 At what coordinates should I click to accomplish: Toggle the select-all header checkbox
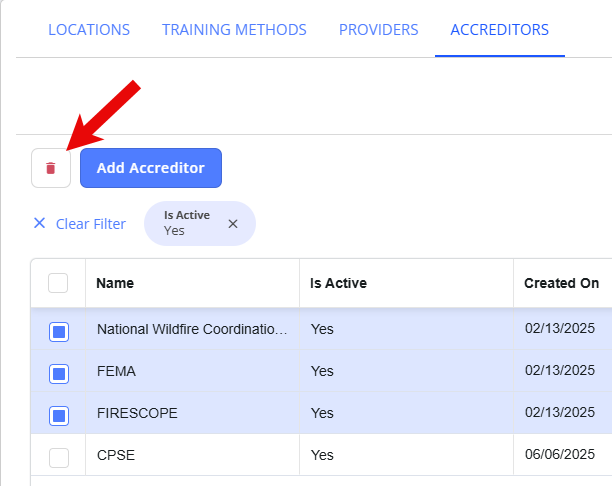tap(58, 283)
